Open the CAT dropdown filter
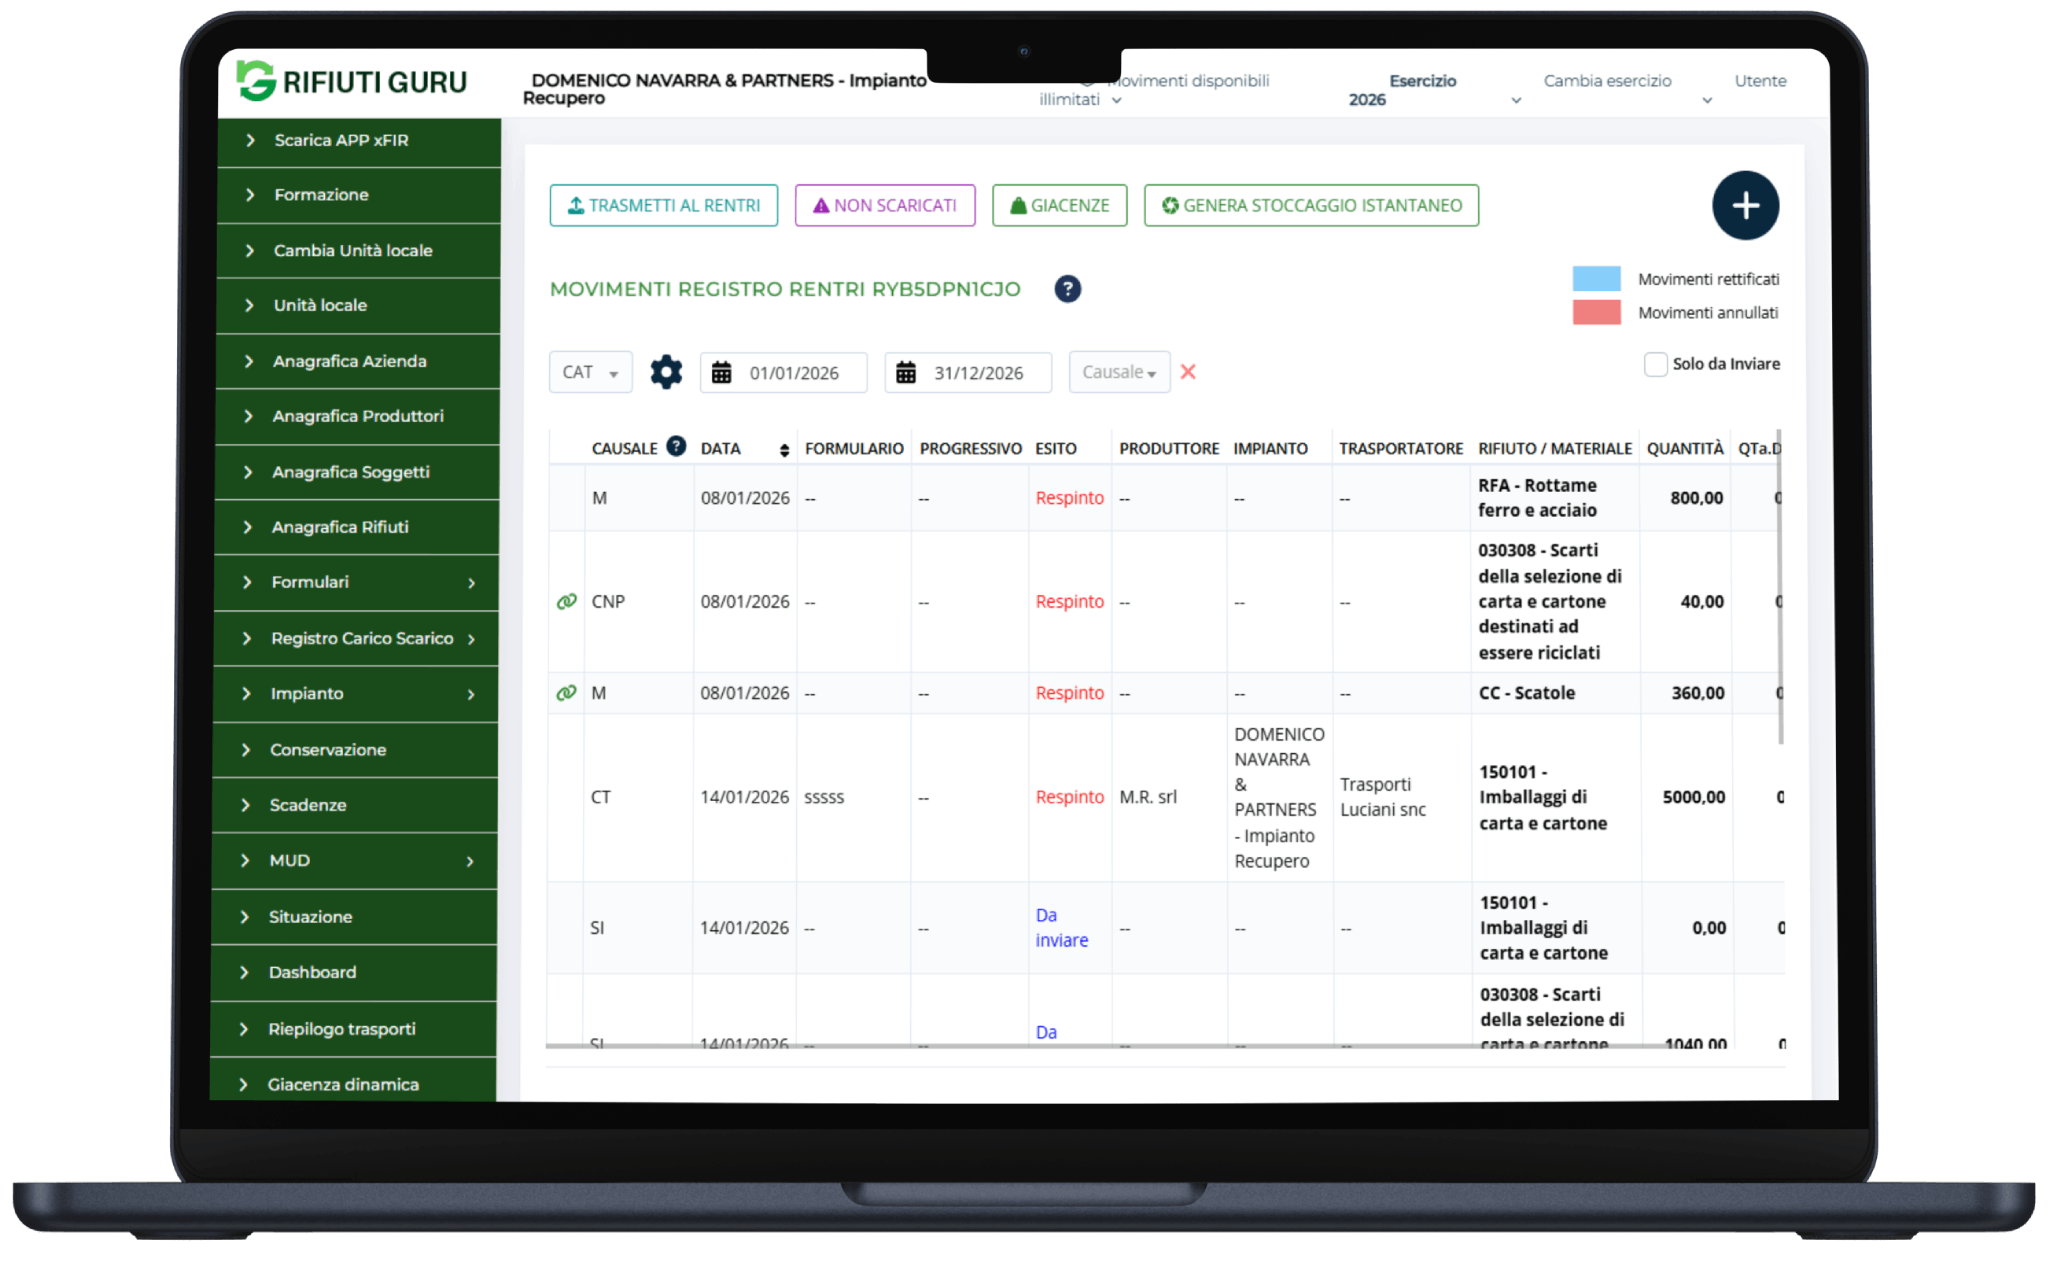Viewport: 2048px width, 1266px height. tap(590, 371)
